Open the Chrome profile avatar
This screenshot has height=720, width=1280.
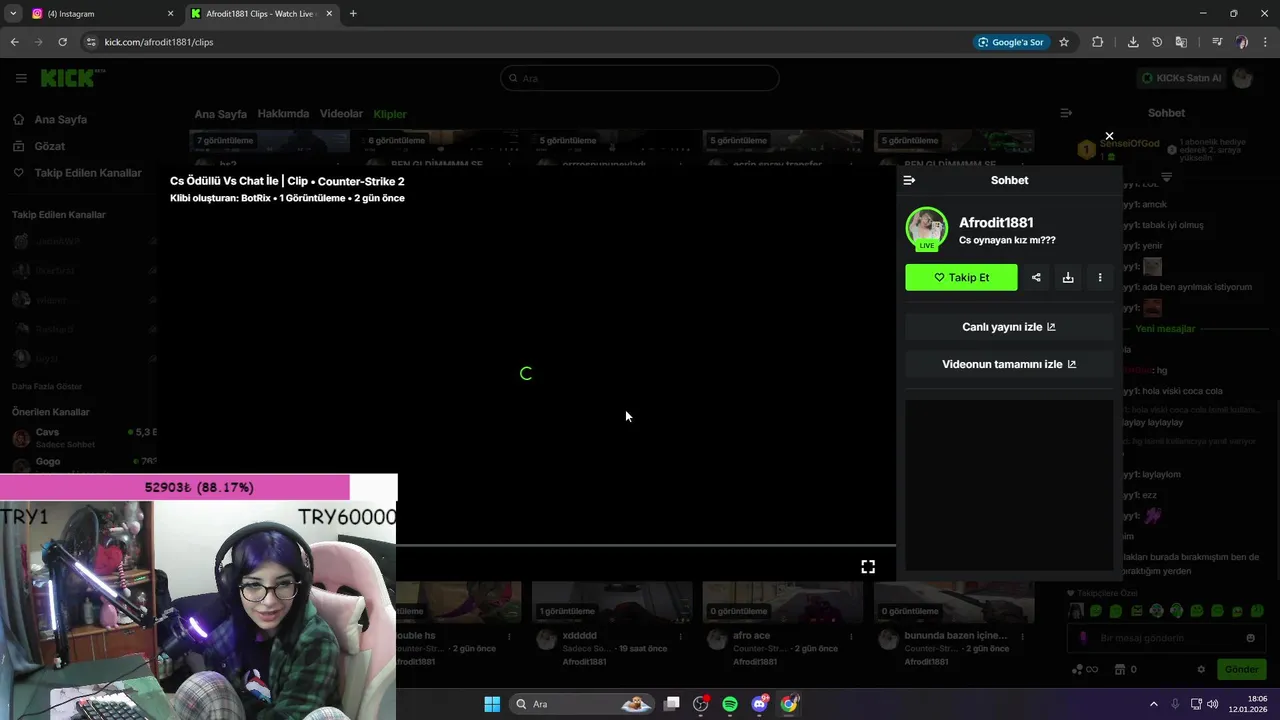point(1242,42)
